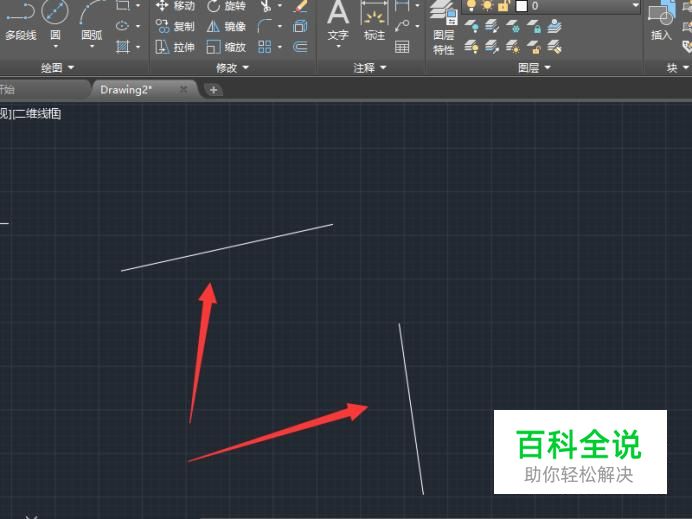Select the Polyline (多段线) tool
692x519 pixels.
[20, 21]
